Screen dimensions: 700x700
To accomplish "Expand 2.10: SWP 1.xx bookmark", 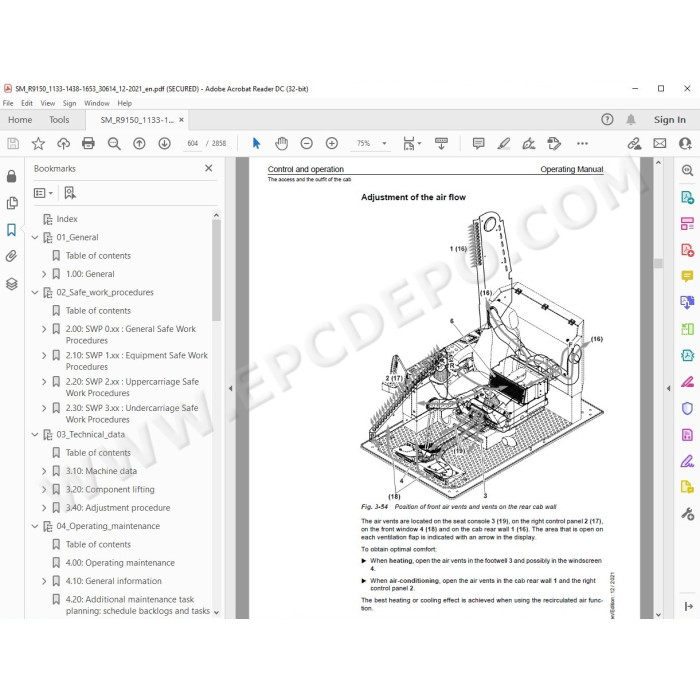I will (x=44, y=355).
